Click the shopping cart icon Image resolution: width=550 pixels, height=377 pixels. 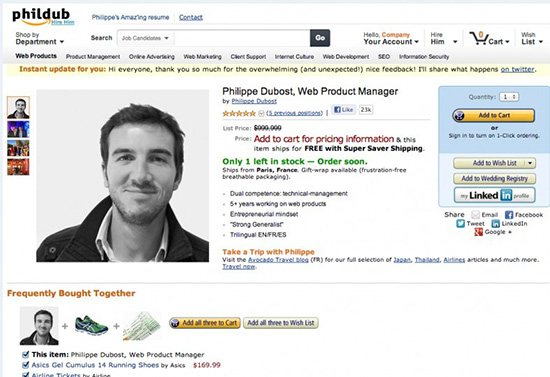point(479,38)
